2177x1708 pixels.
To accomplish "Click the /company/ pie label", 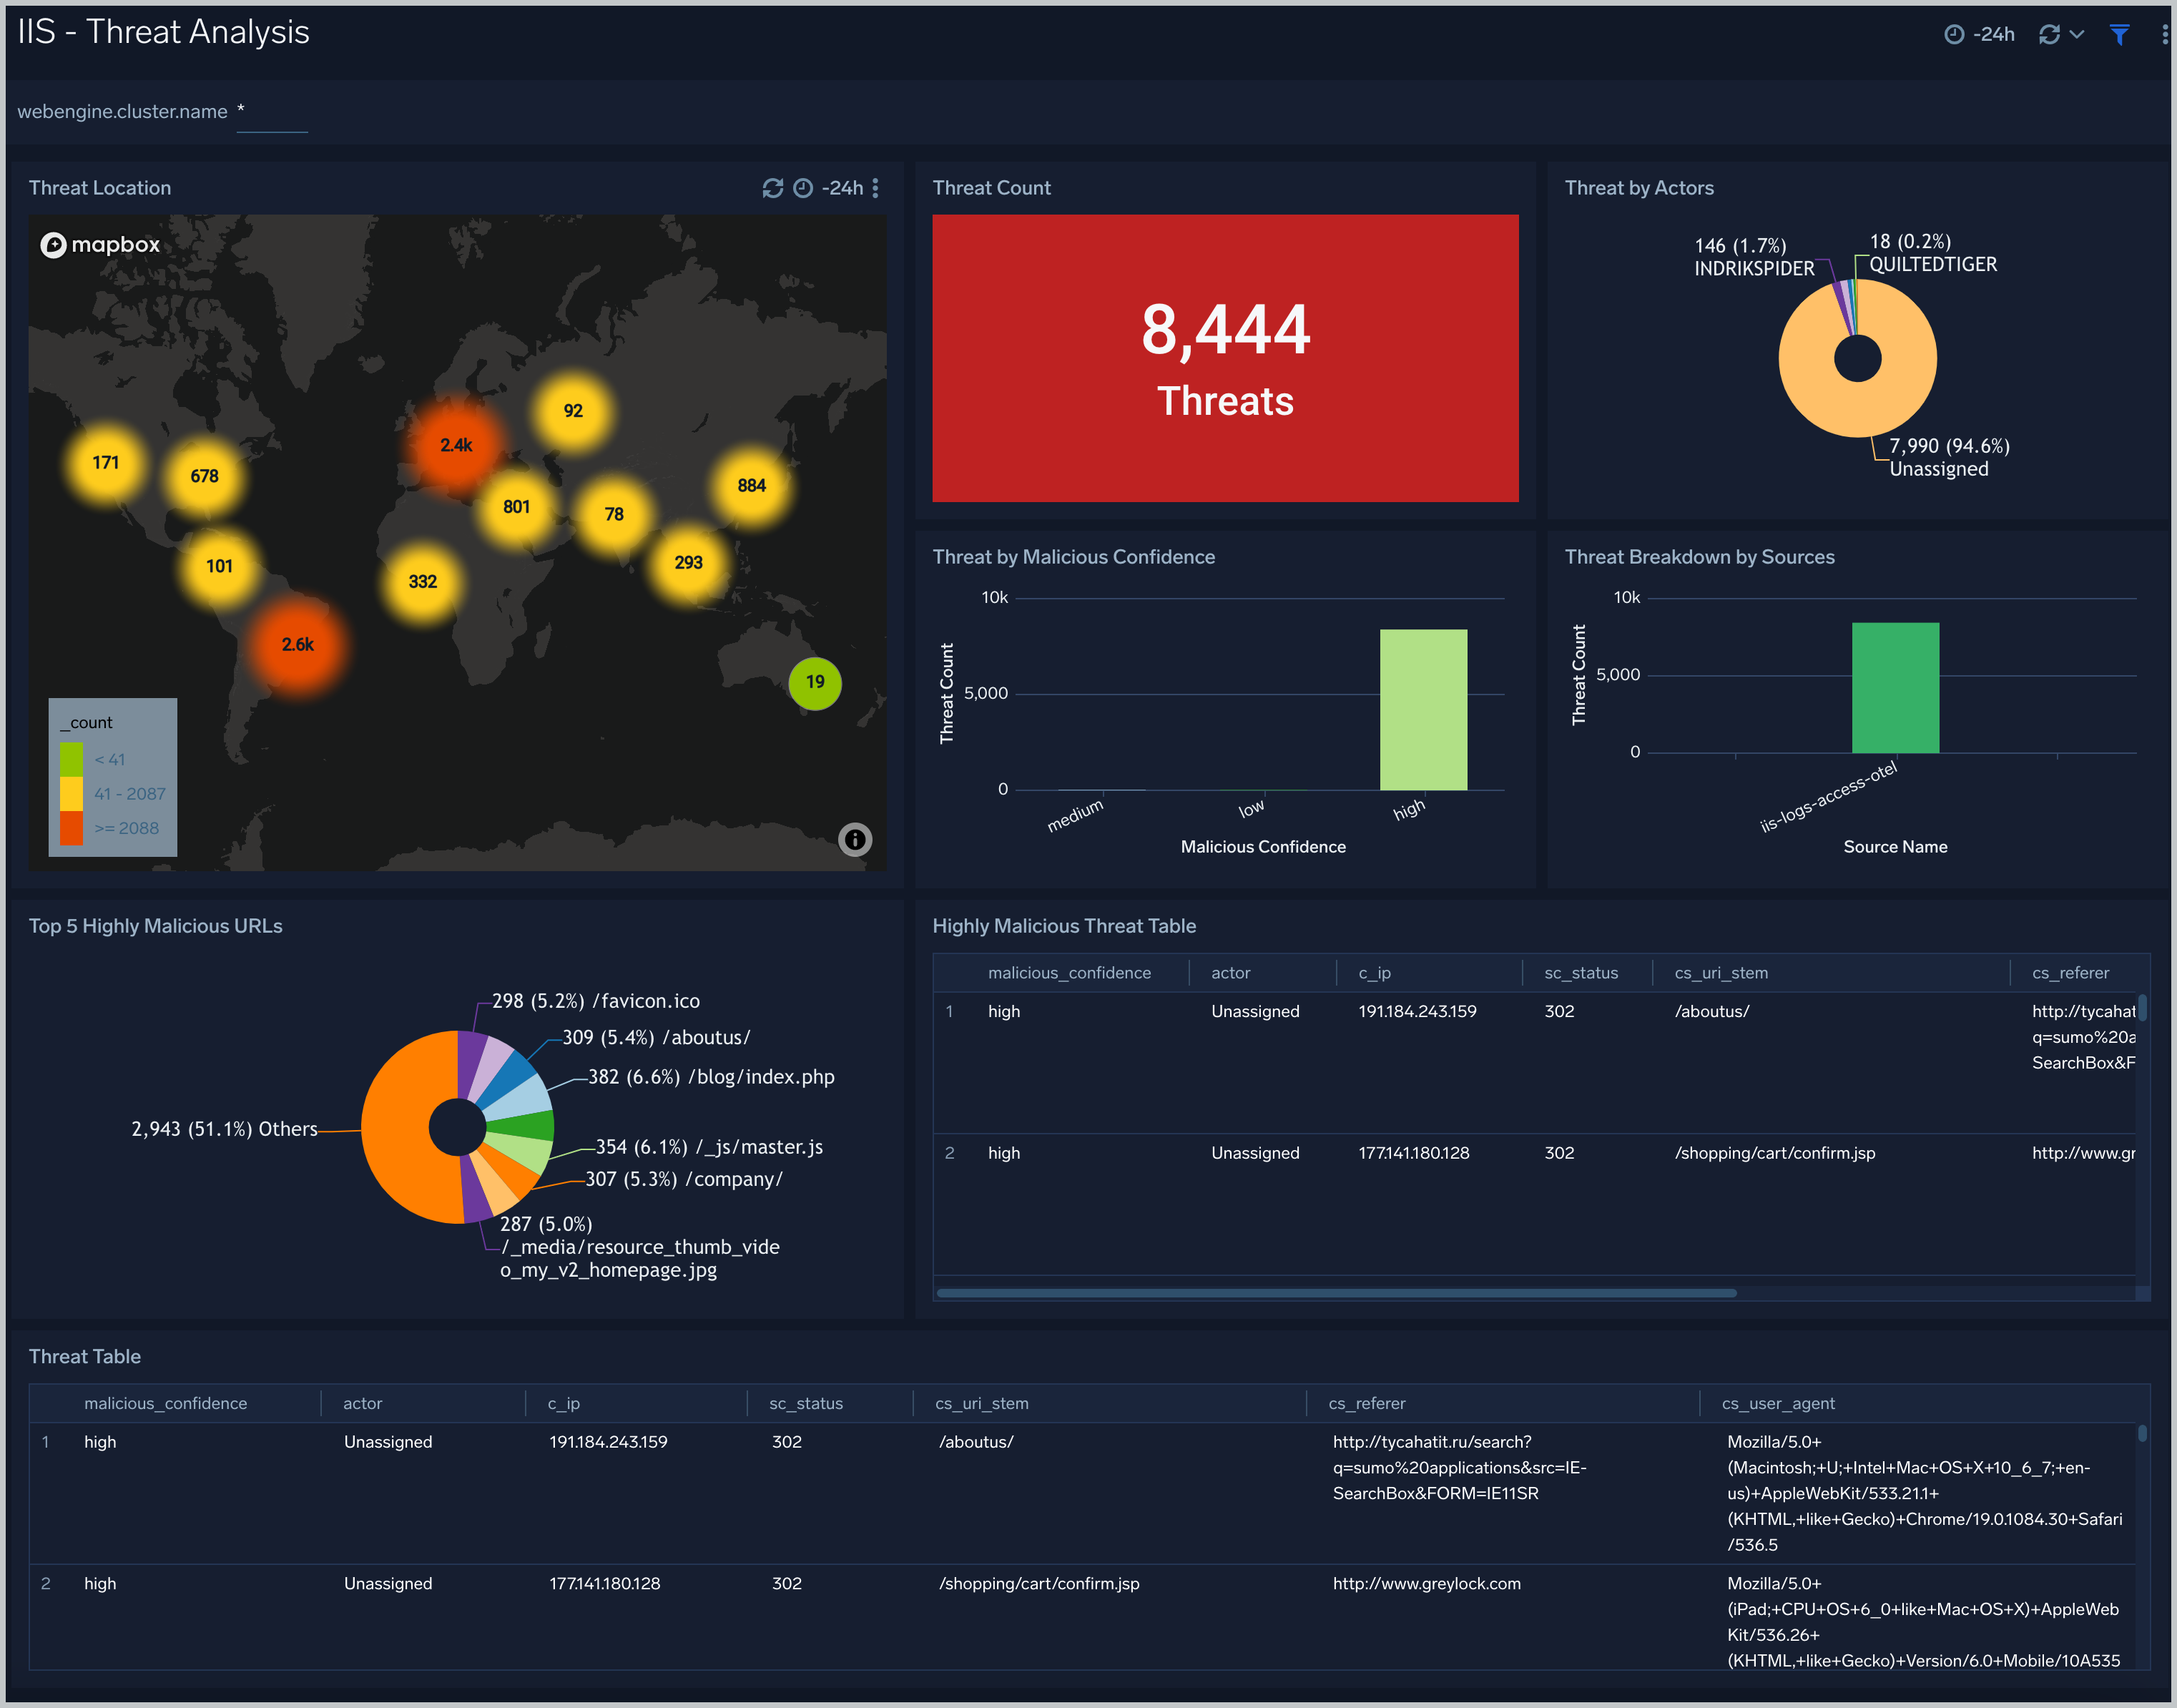I will [x=684, y=1179].
